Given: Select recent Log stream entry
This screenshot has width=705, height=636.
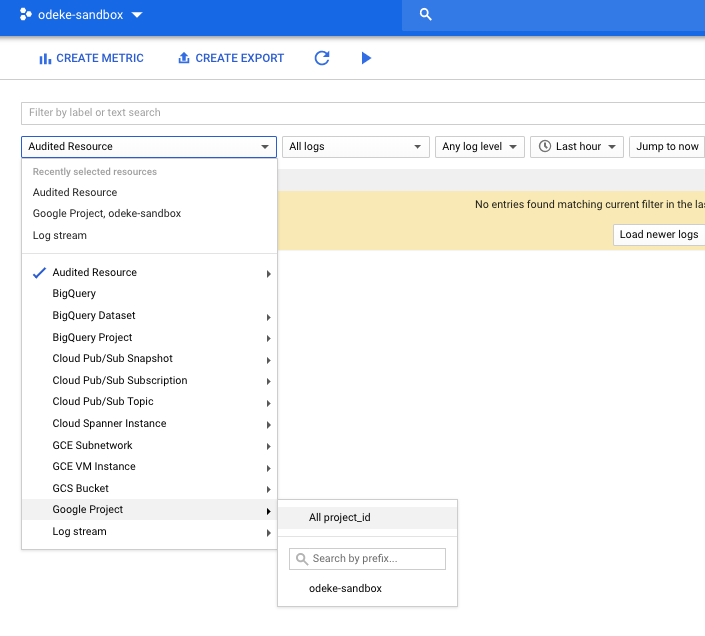Looking at the screenshot, I should coord(149,236).
